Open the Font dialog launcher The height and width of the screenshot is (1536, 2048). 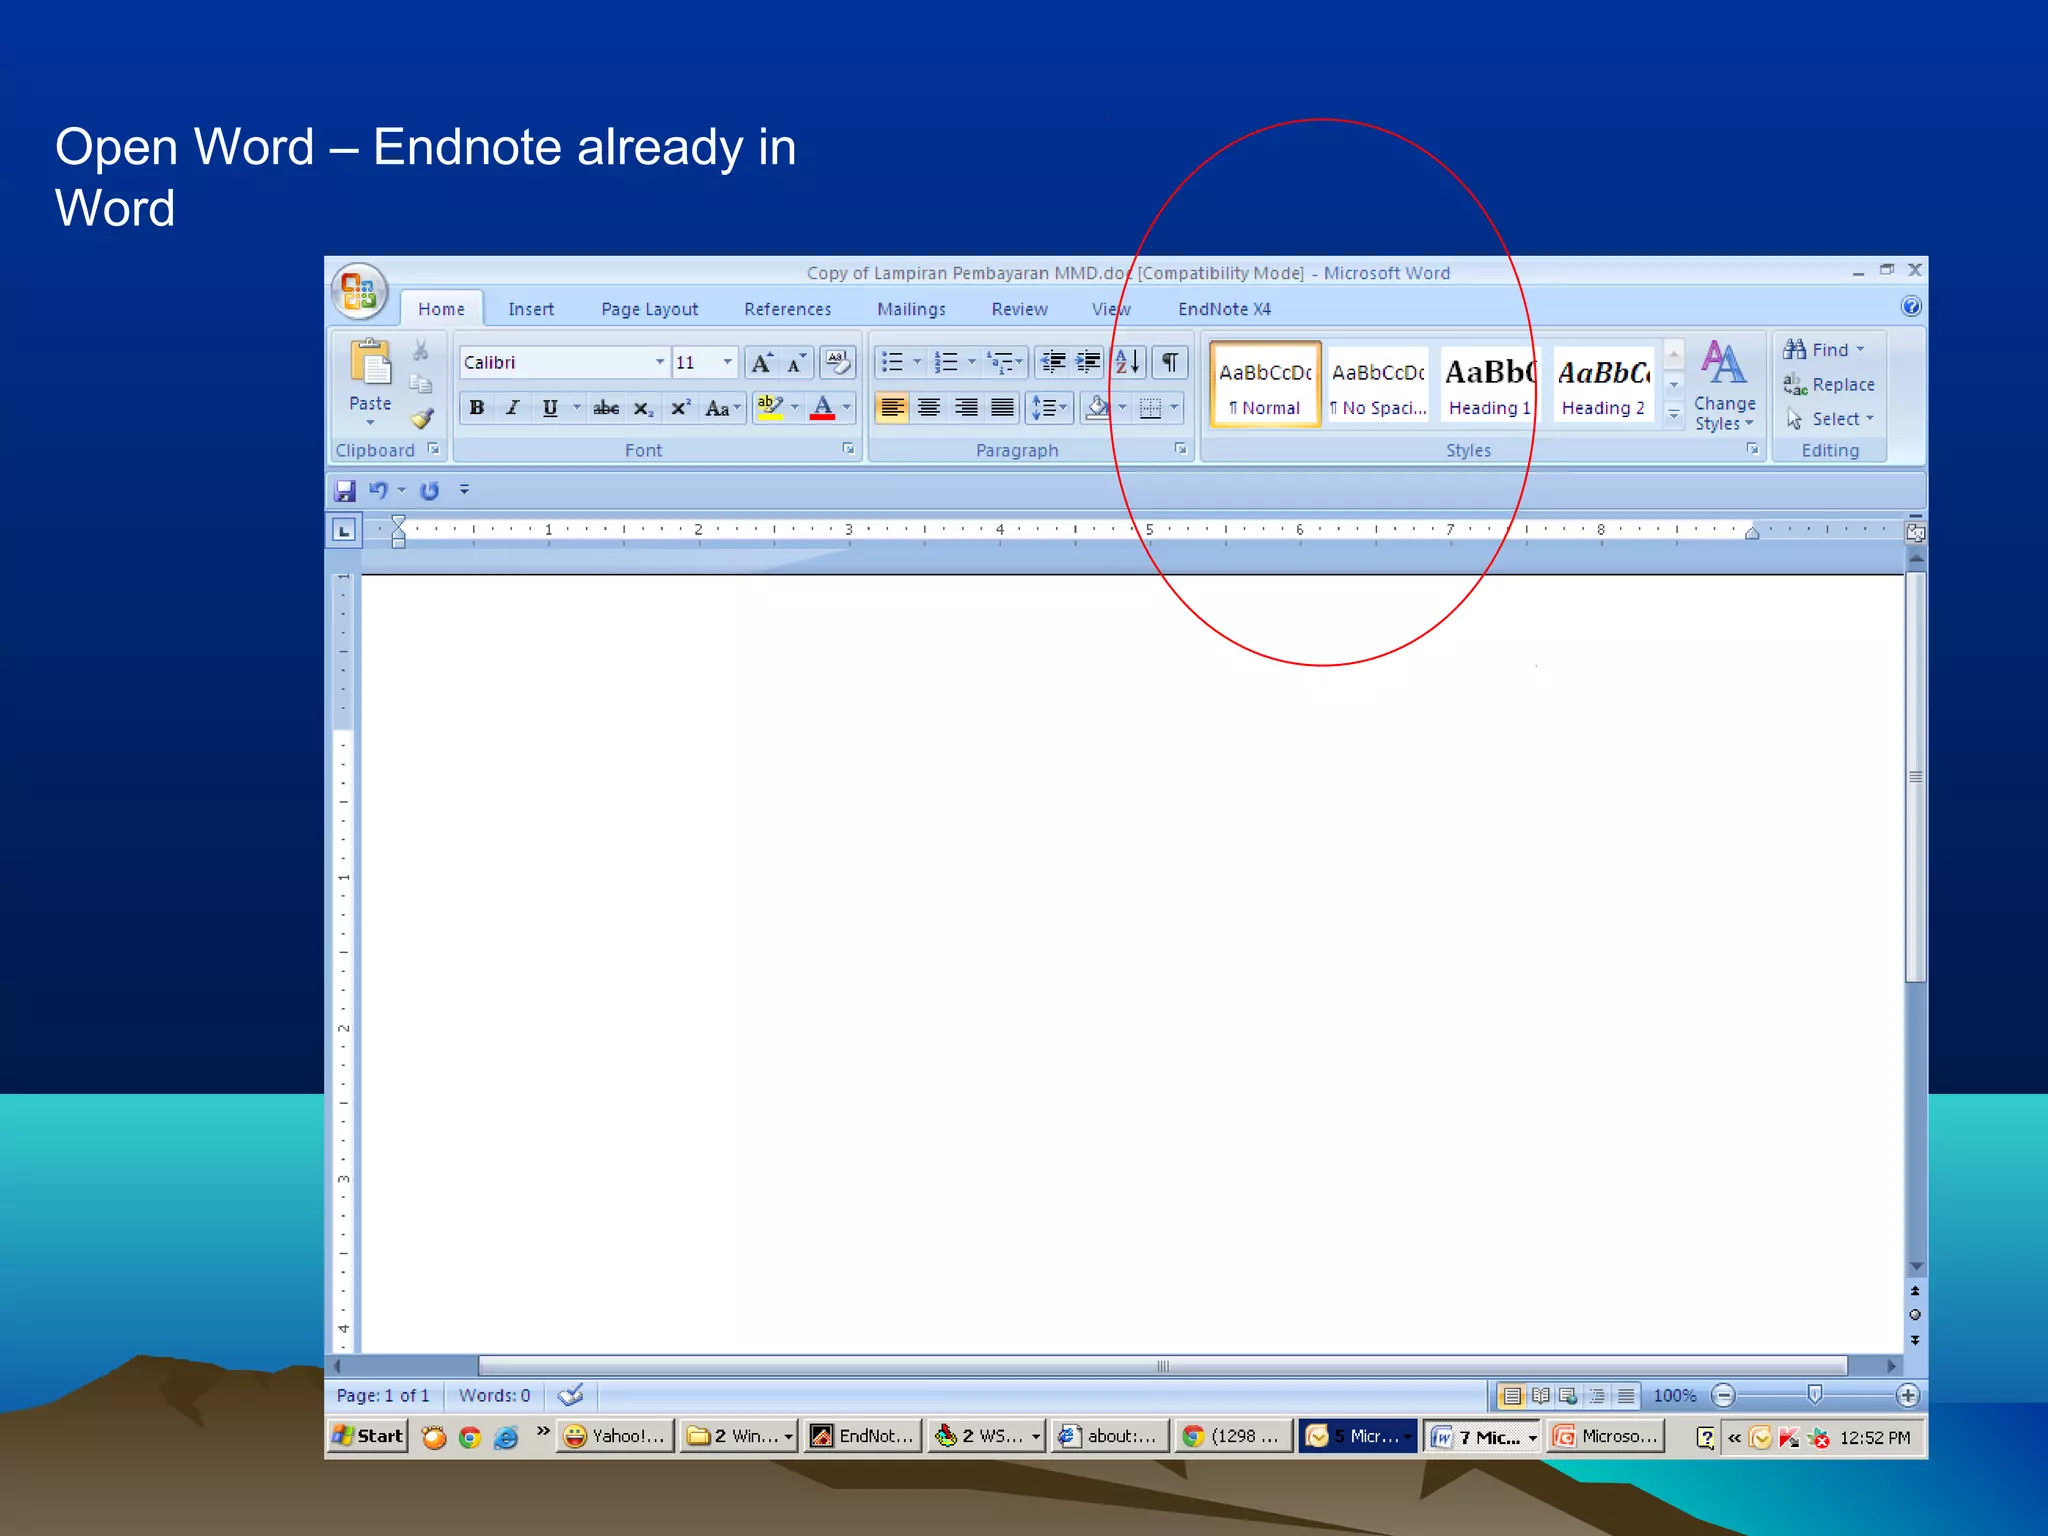848,450
